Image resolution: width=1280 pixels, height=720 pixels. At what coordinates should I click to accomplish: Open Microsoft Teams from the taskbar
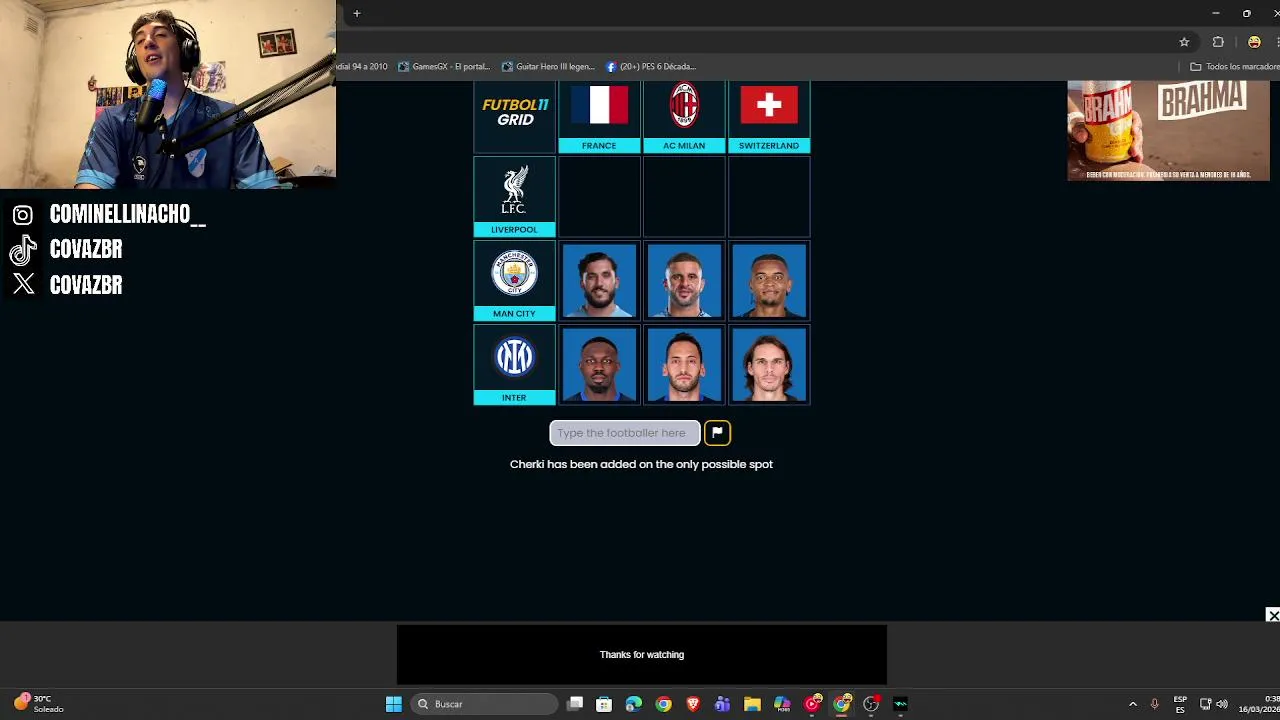723,704
